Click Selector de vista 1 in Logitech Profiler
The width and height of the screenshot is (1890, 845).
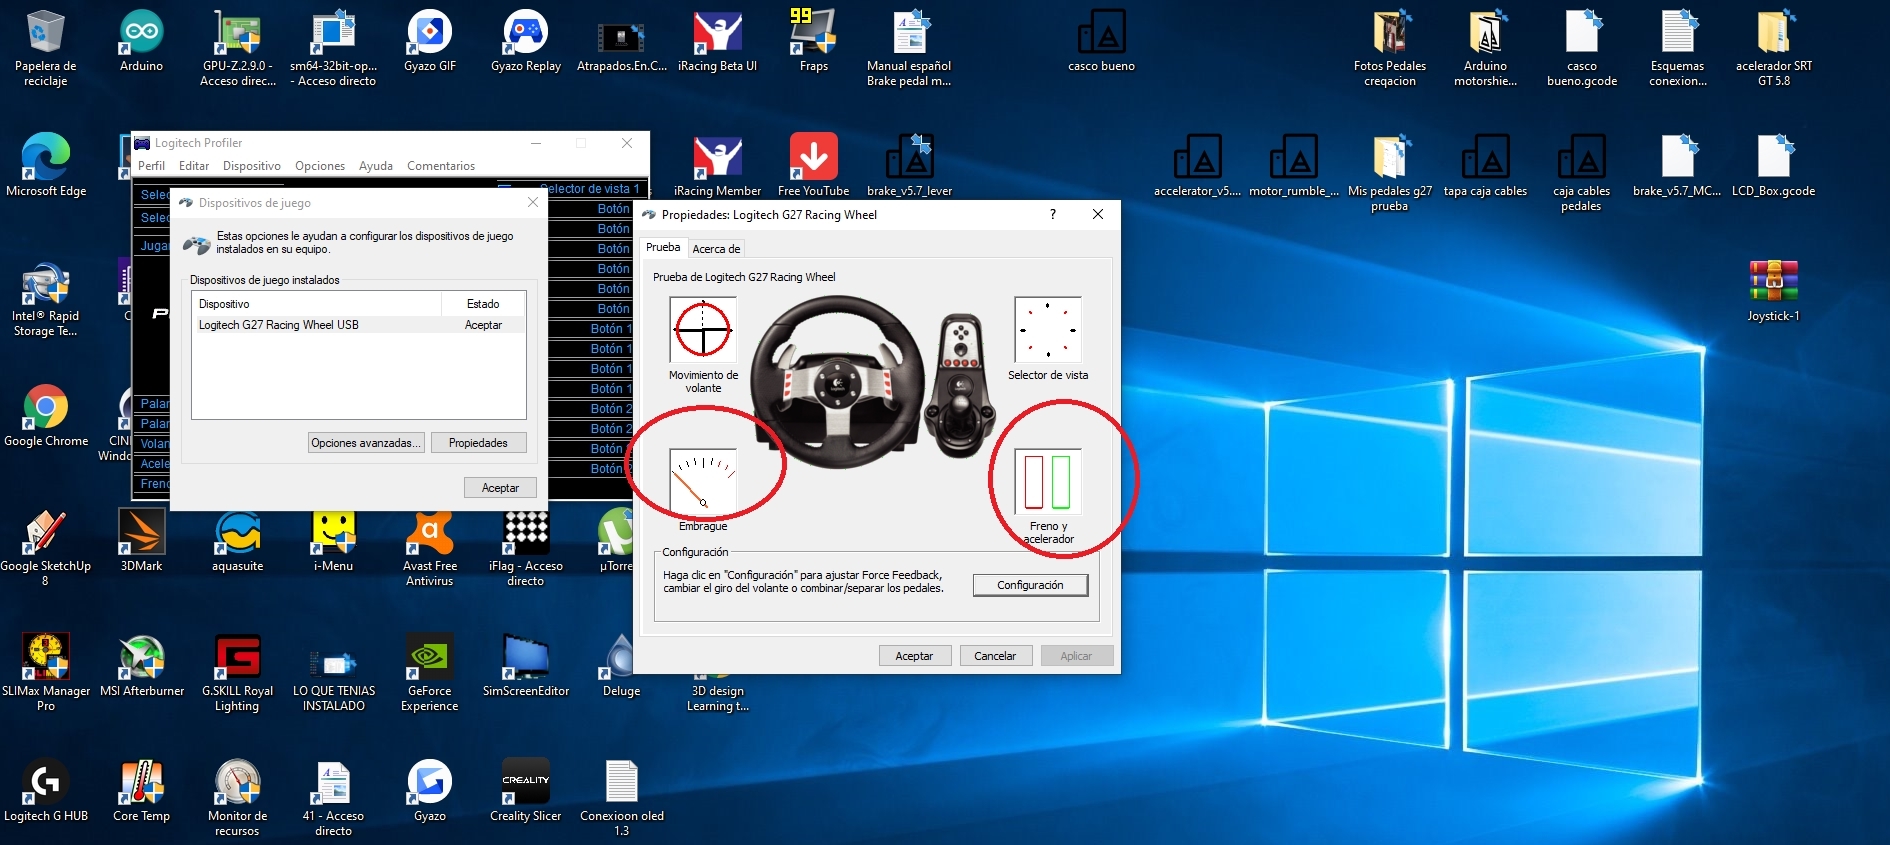590,188
